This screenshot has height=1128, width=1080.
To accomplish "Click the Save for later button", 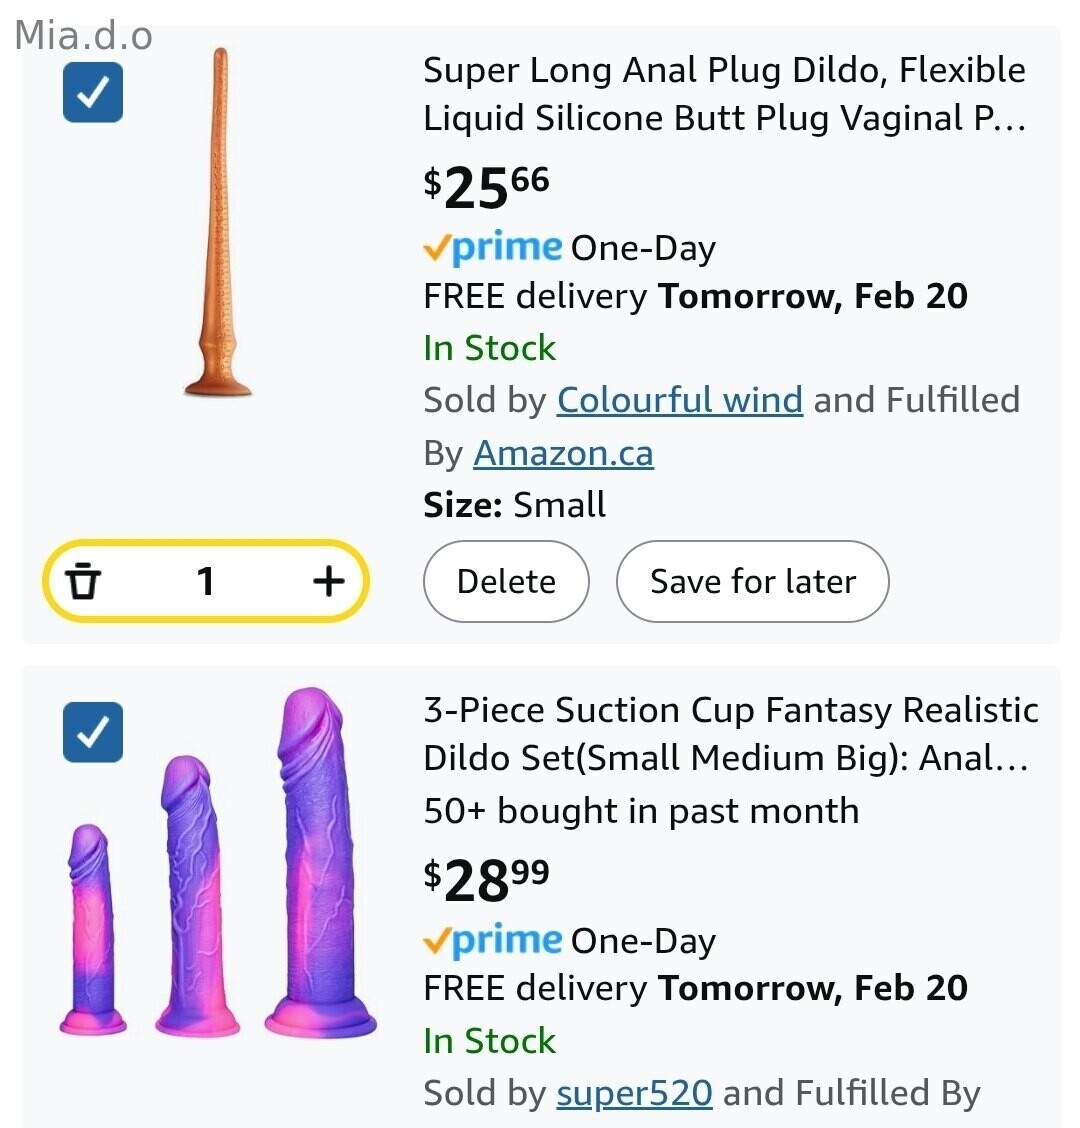I will pos(752,581).
